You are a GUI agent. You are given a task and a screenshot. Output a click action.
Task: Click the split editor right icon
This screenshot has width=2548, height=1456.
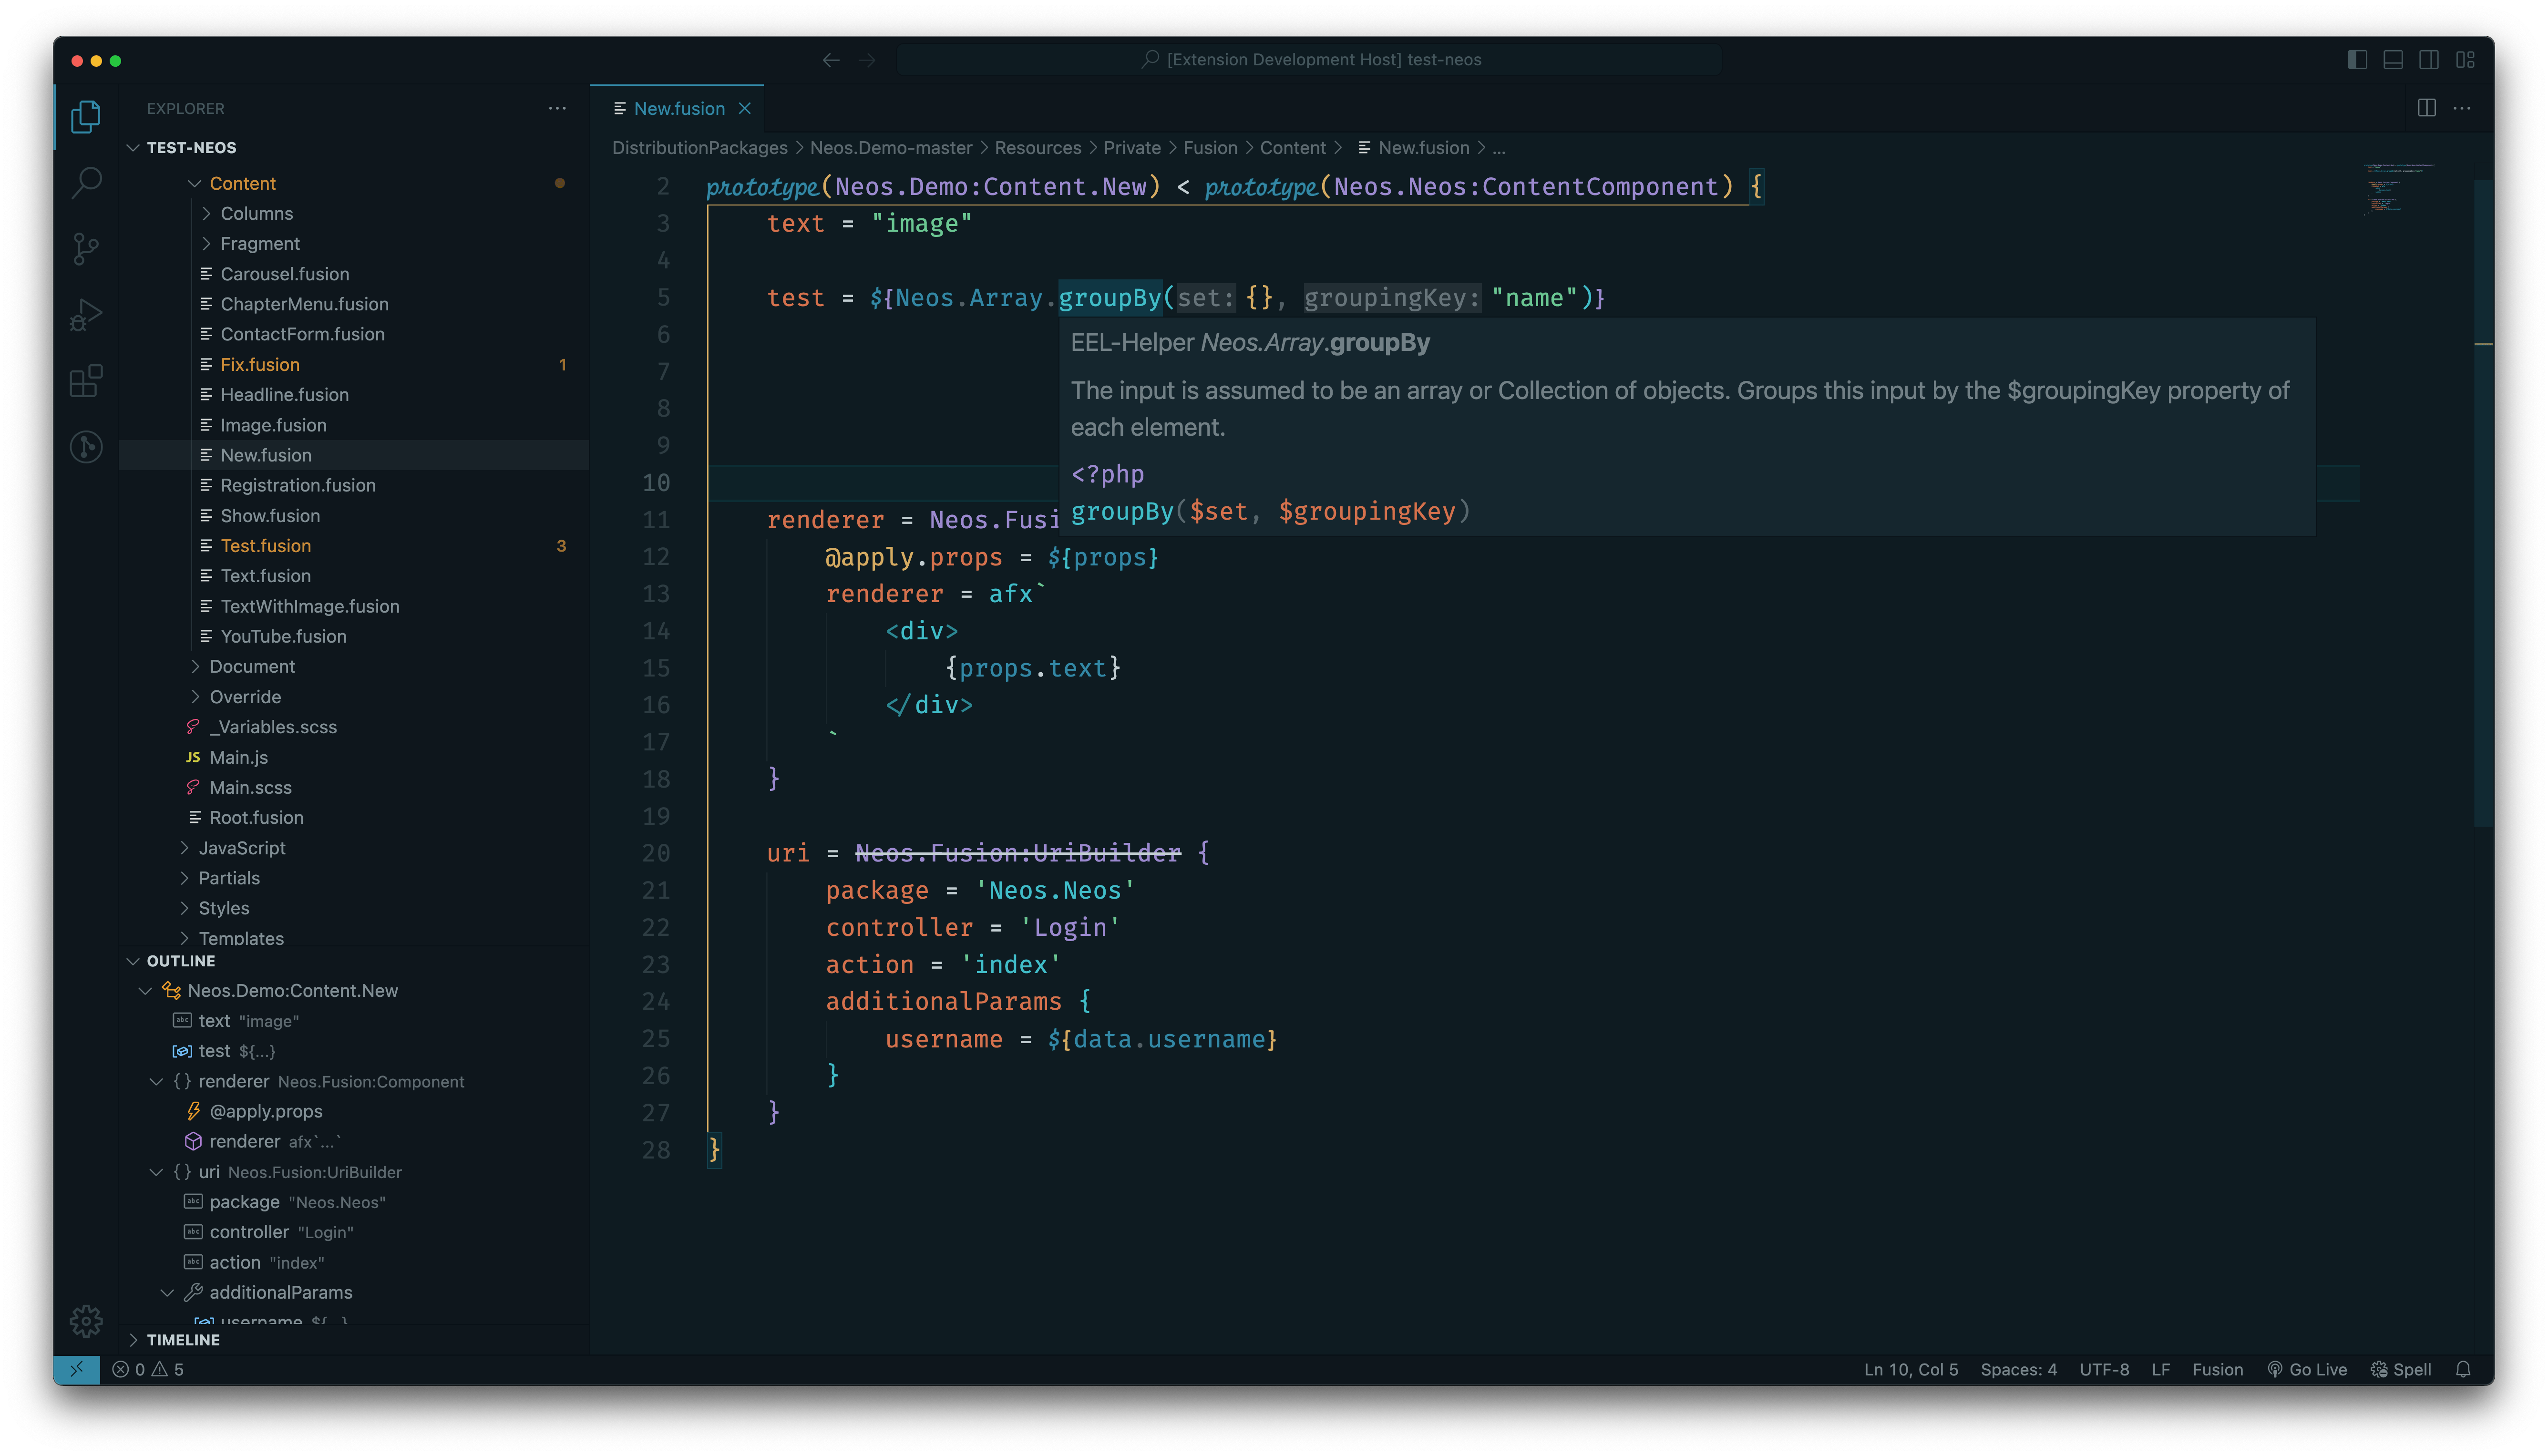click(x=2426, y=108)
